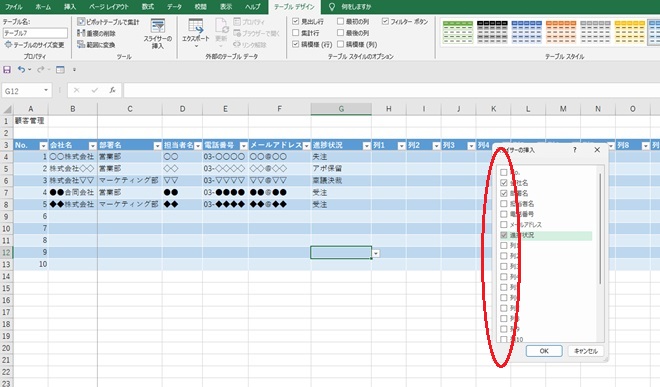Open the 電話番号 column filter dropdown
Viewport: 660px width, 387px height.
point(243,146)
